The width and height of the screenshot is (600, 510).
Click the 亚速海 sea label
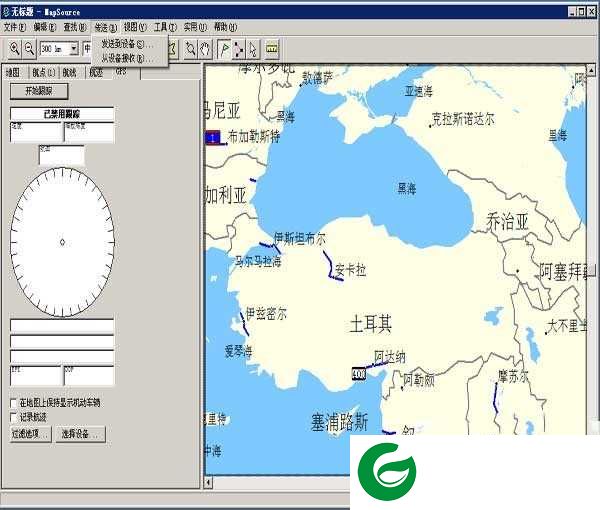(x=419, y=91)
